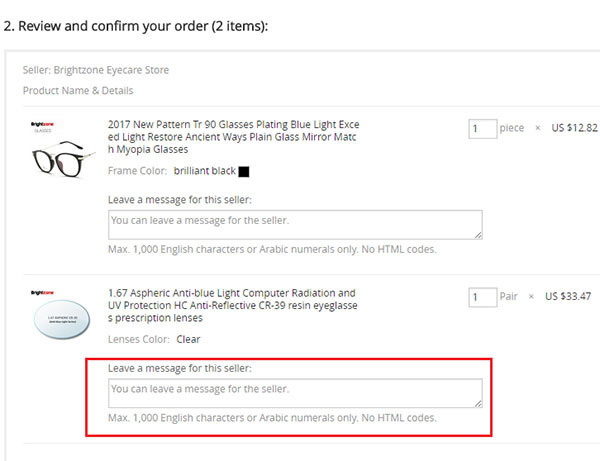This screenshot has width=600, height=461.
Task: Click the glasses quantity input field
Action: pos(483,129)
